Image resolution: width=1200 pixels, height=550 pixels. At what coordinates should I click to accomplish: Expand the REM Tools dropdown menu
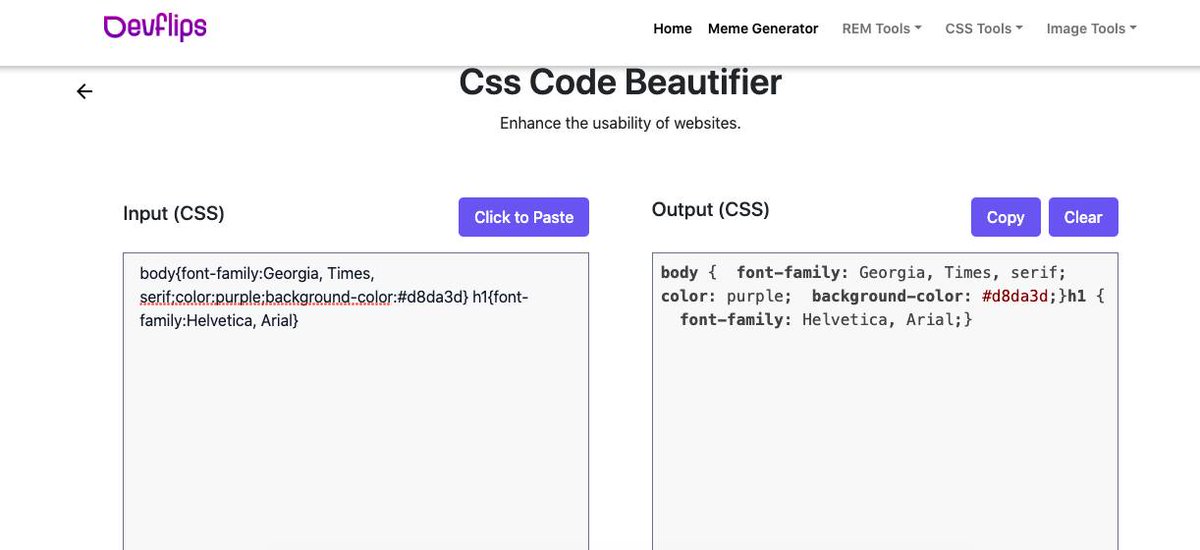point(882,28)
